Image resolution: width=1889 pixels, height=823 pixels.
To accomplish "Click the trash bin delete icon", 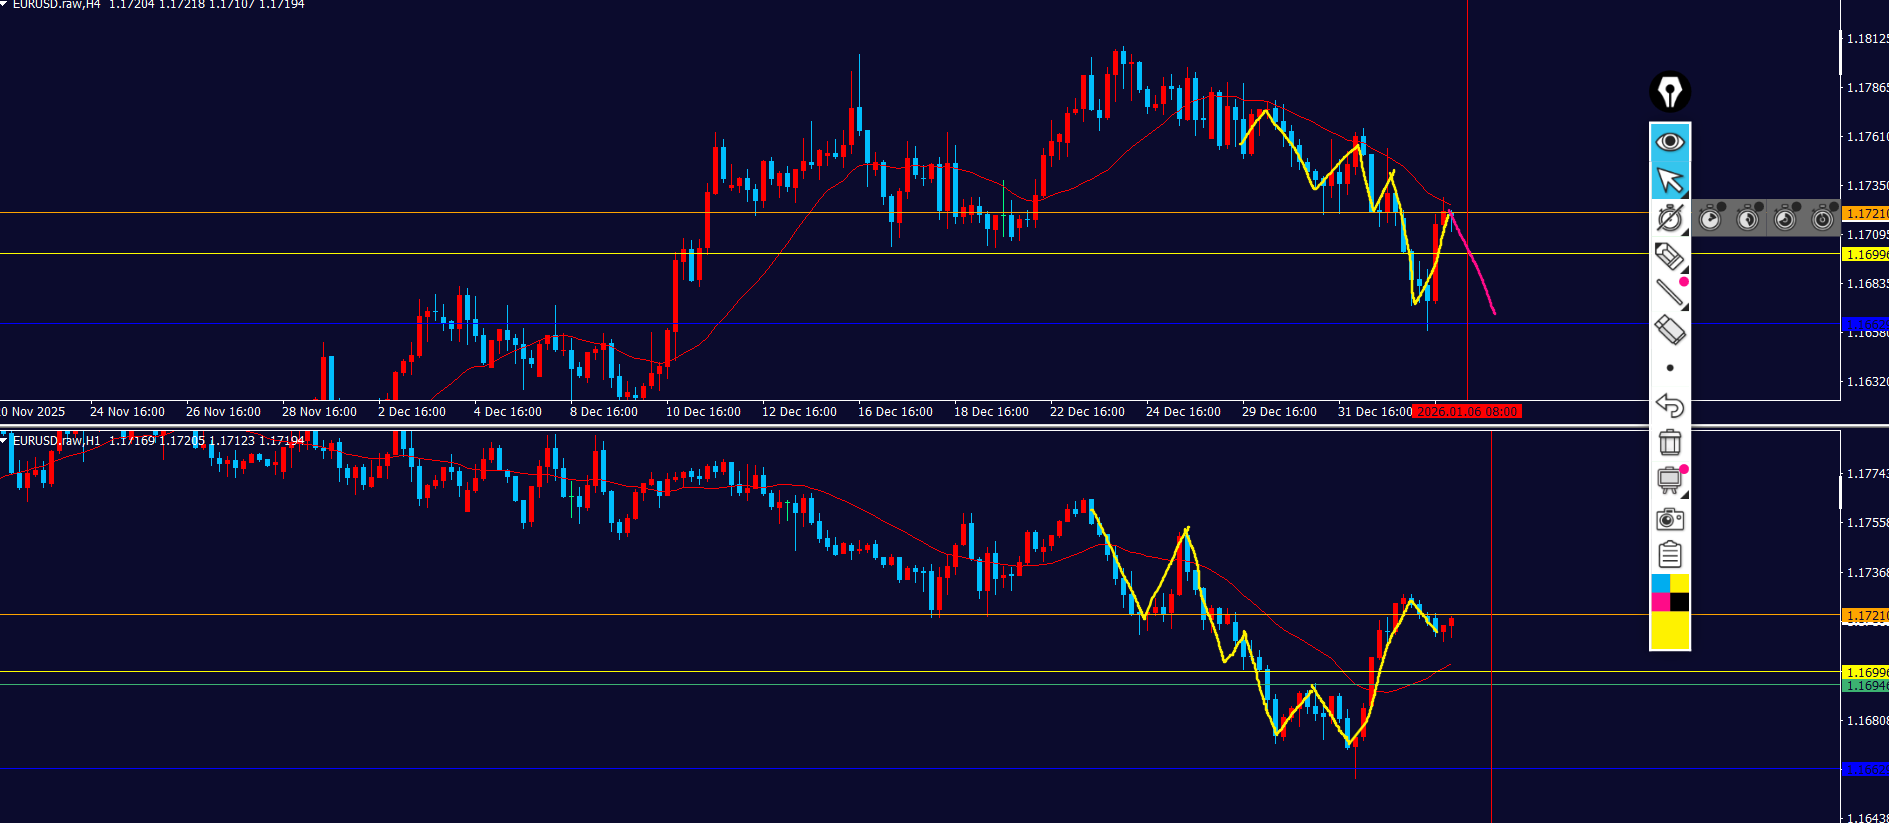I will click(x=1669, y=442).
